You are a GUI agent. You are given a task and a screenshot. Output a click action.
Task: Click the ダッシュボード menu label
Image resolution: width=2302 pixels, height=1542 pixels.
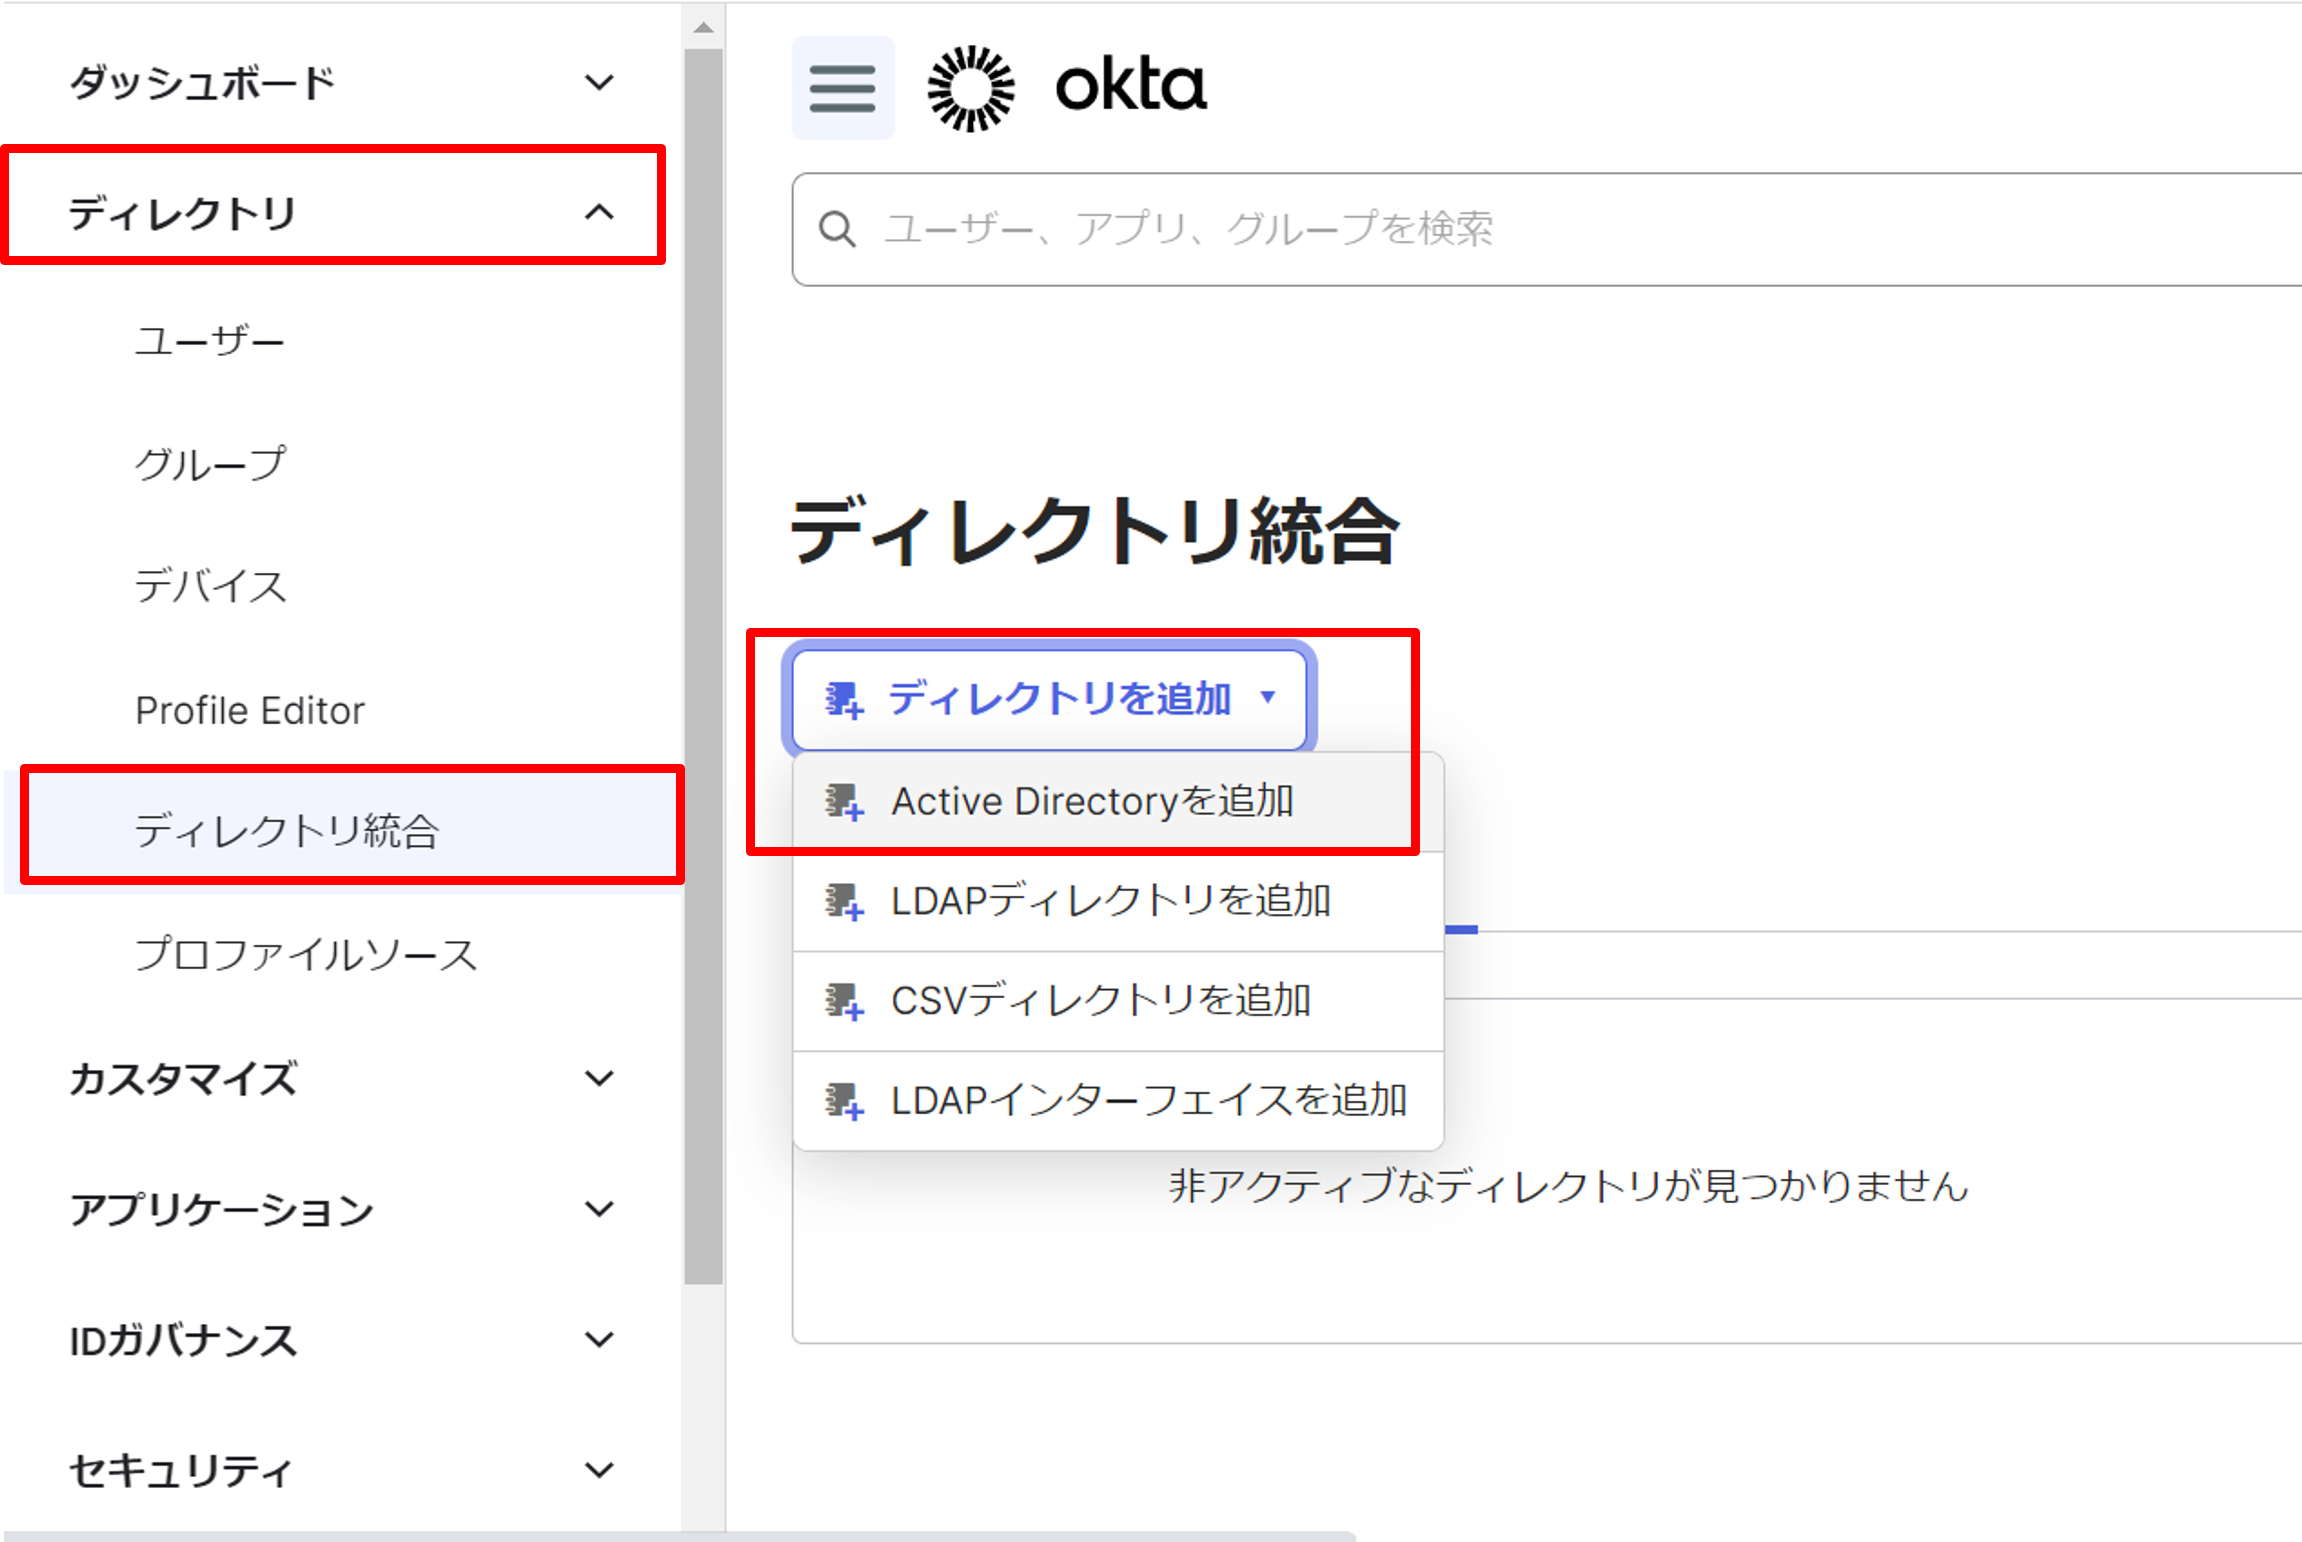point(202,82)
